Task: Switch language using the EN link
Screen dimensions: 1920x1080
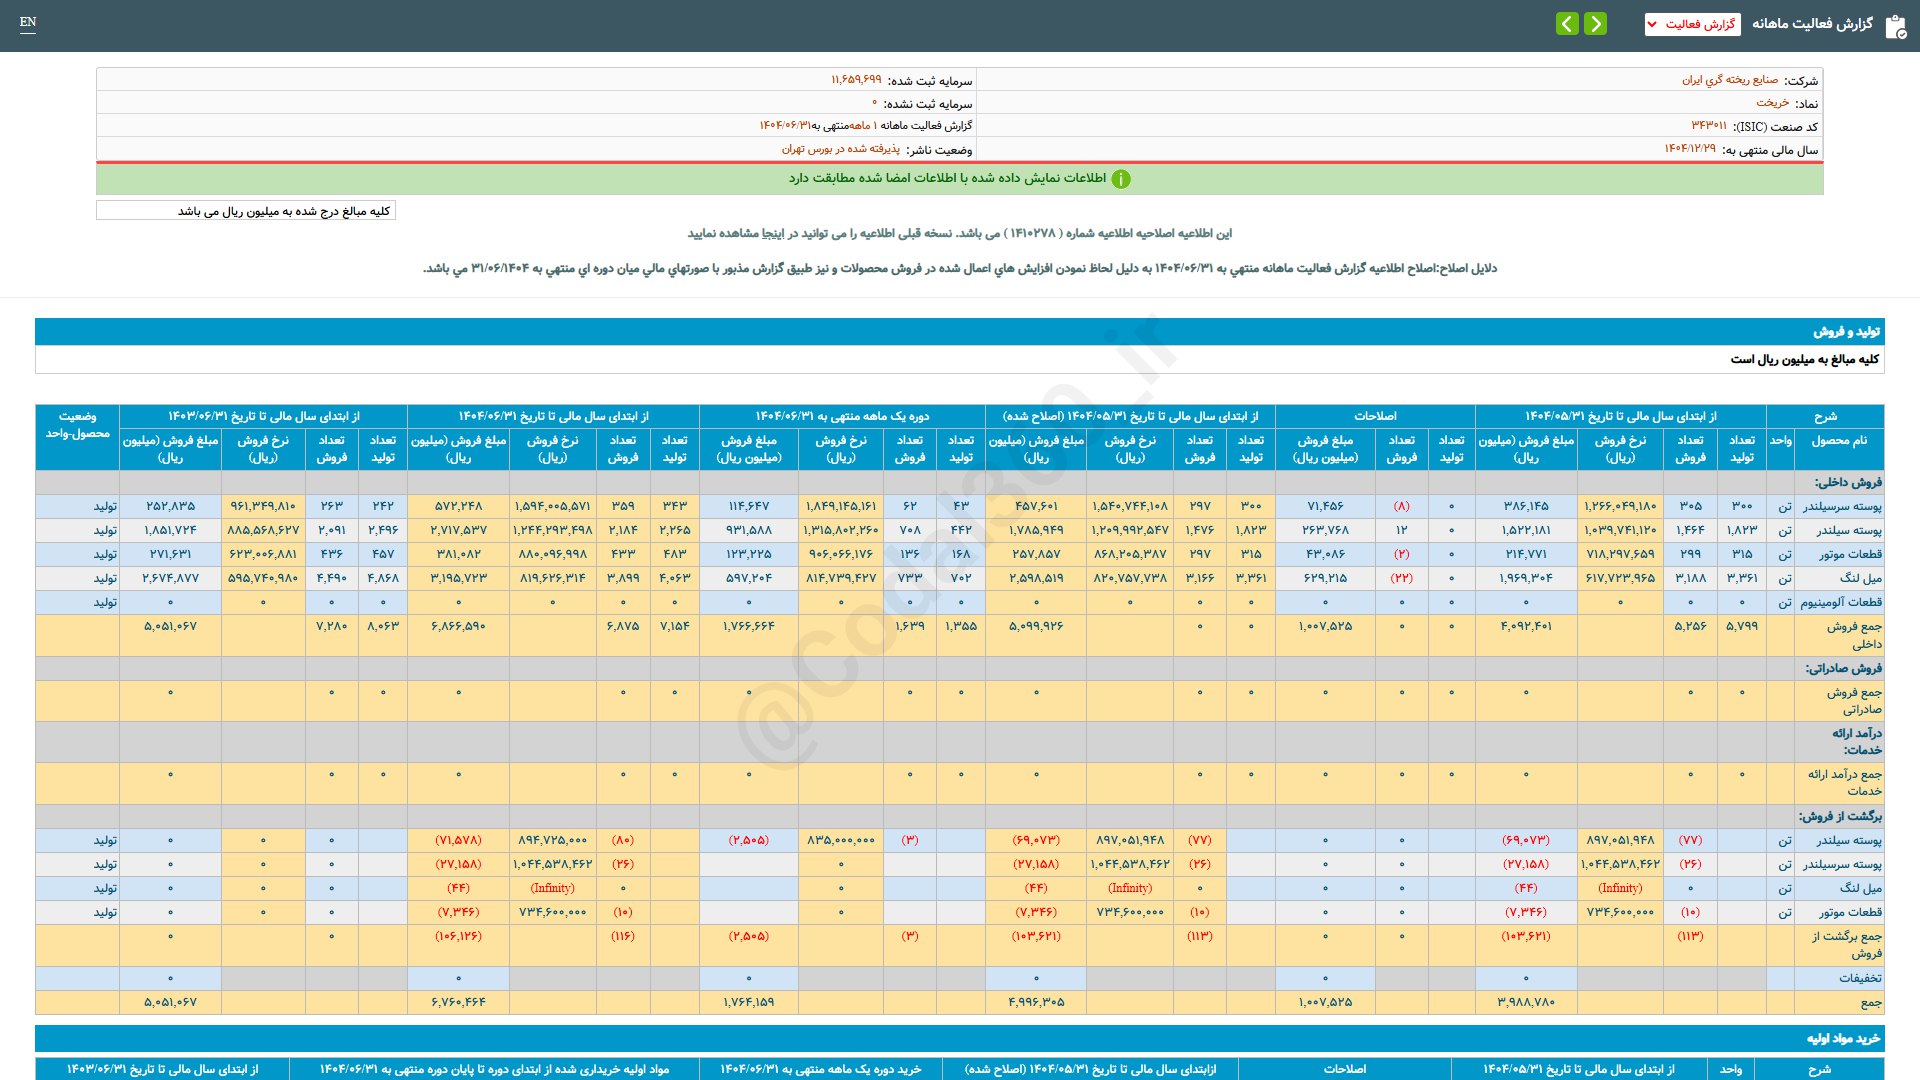Action: pyautogui.click(x=28, y=22)
